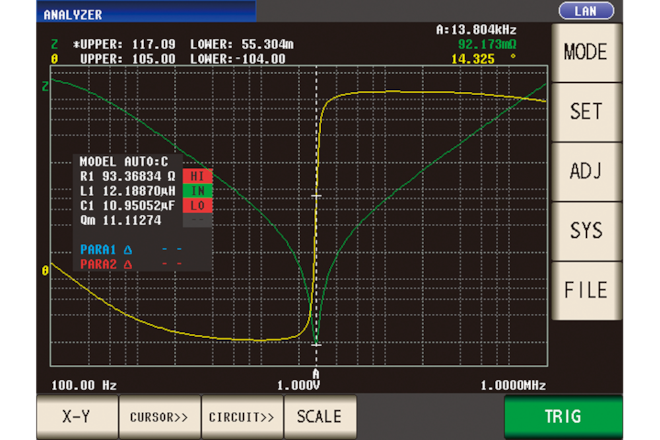Expand the CURSOR>> options

click(158, 416)
